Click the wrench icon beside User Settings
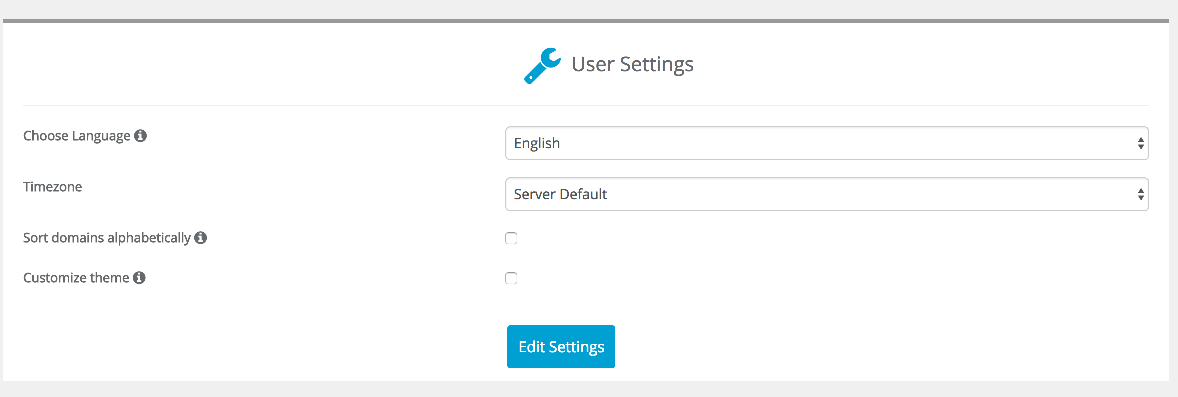Image resolution: width=1178 pixels, height=397 pixels. point(542,65)
